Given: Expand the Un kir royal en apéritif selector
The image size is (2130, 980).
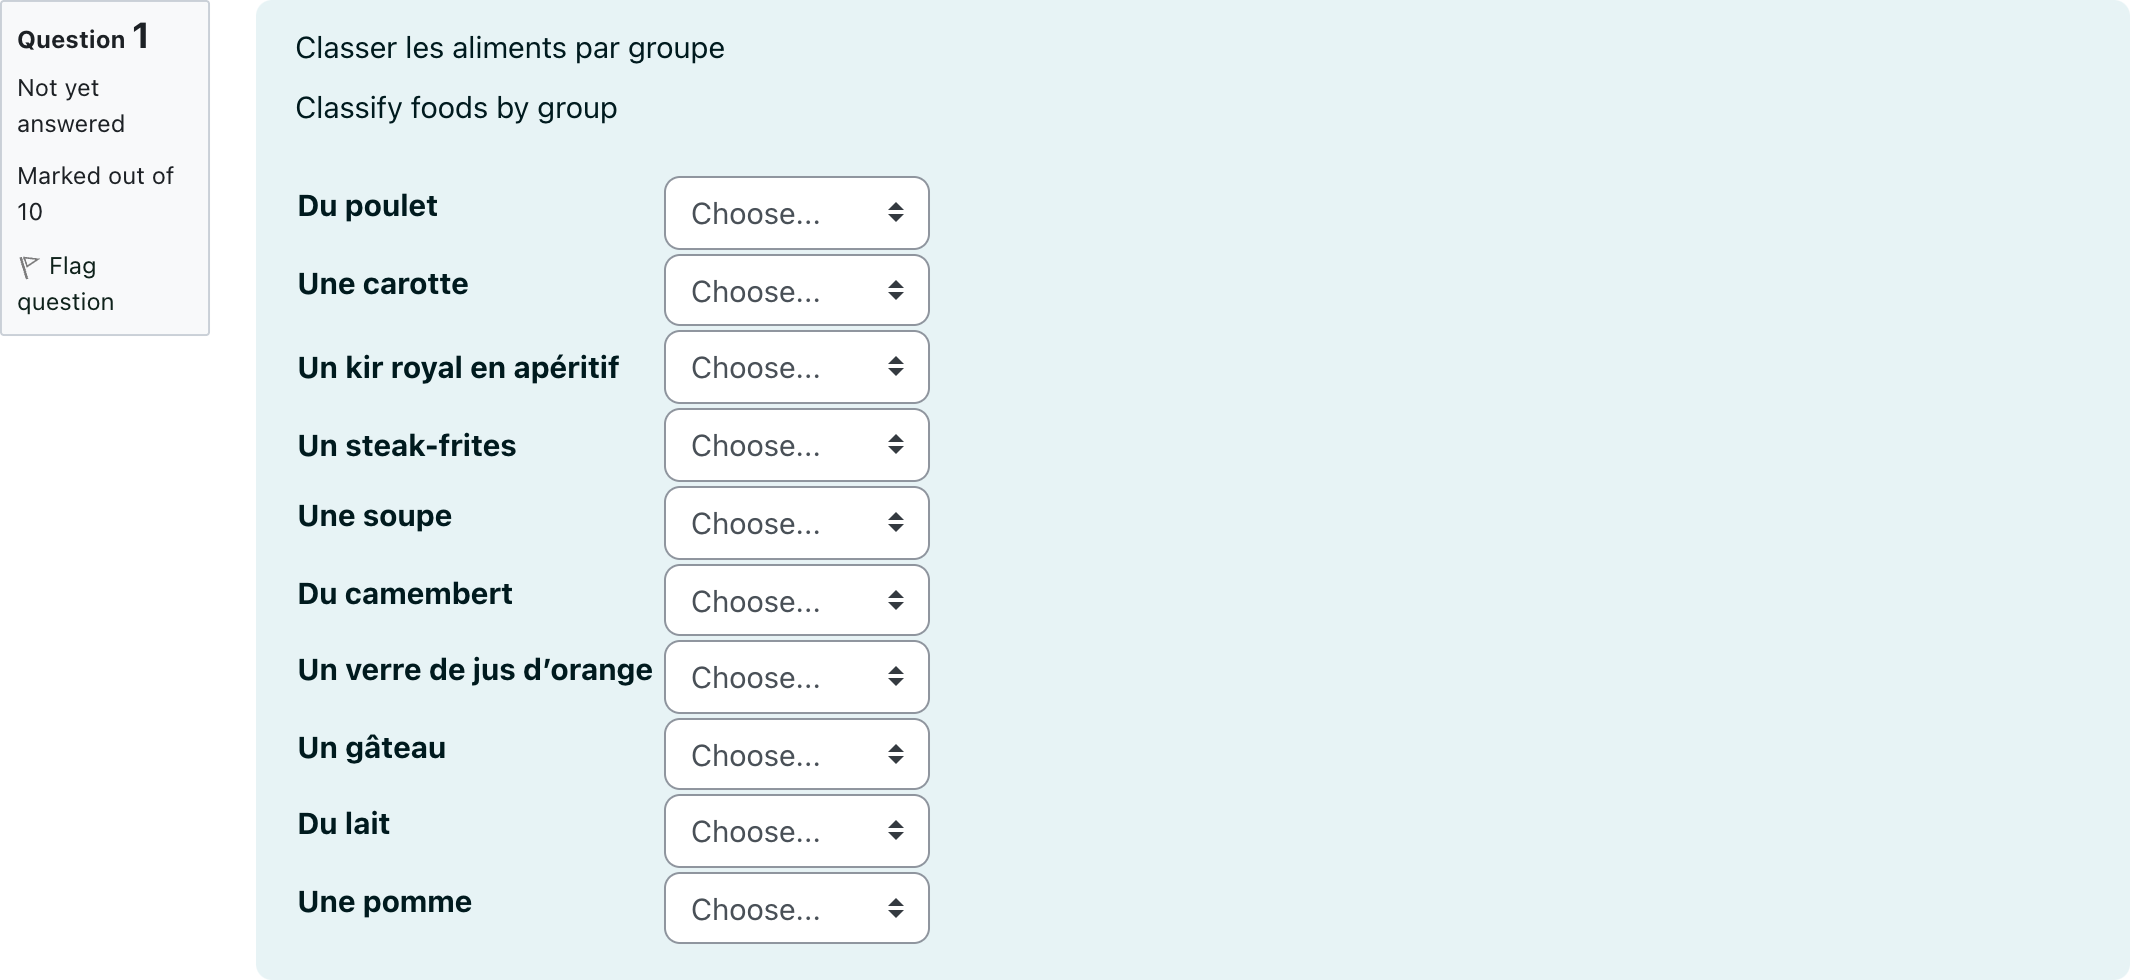Looking at the screenshot, I should click(797, 367).
